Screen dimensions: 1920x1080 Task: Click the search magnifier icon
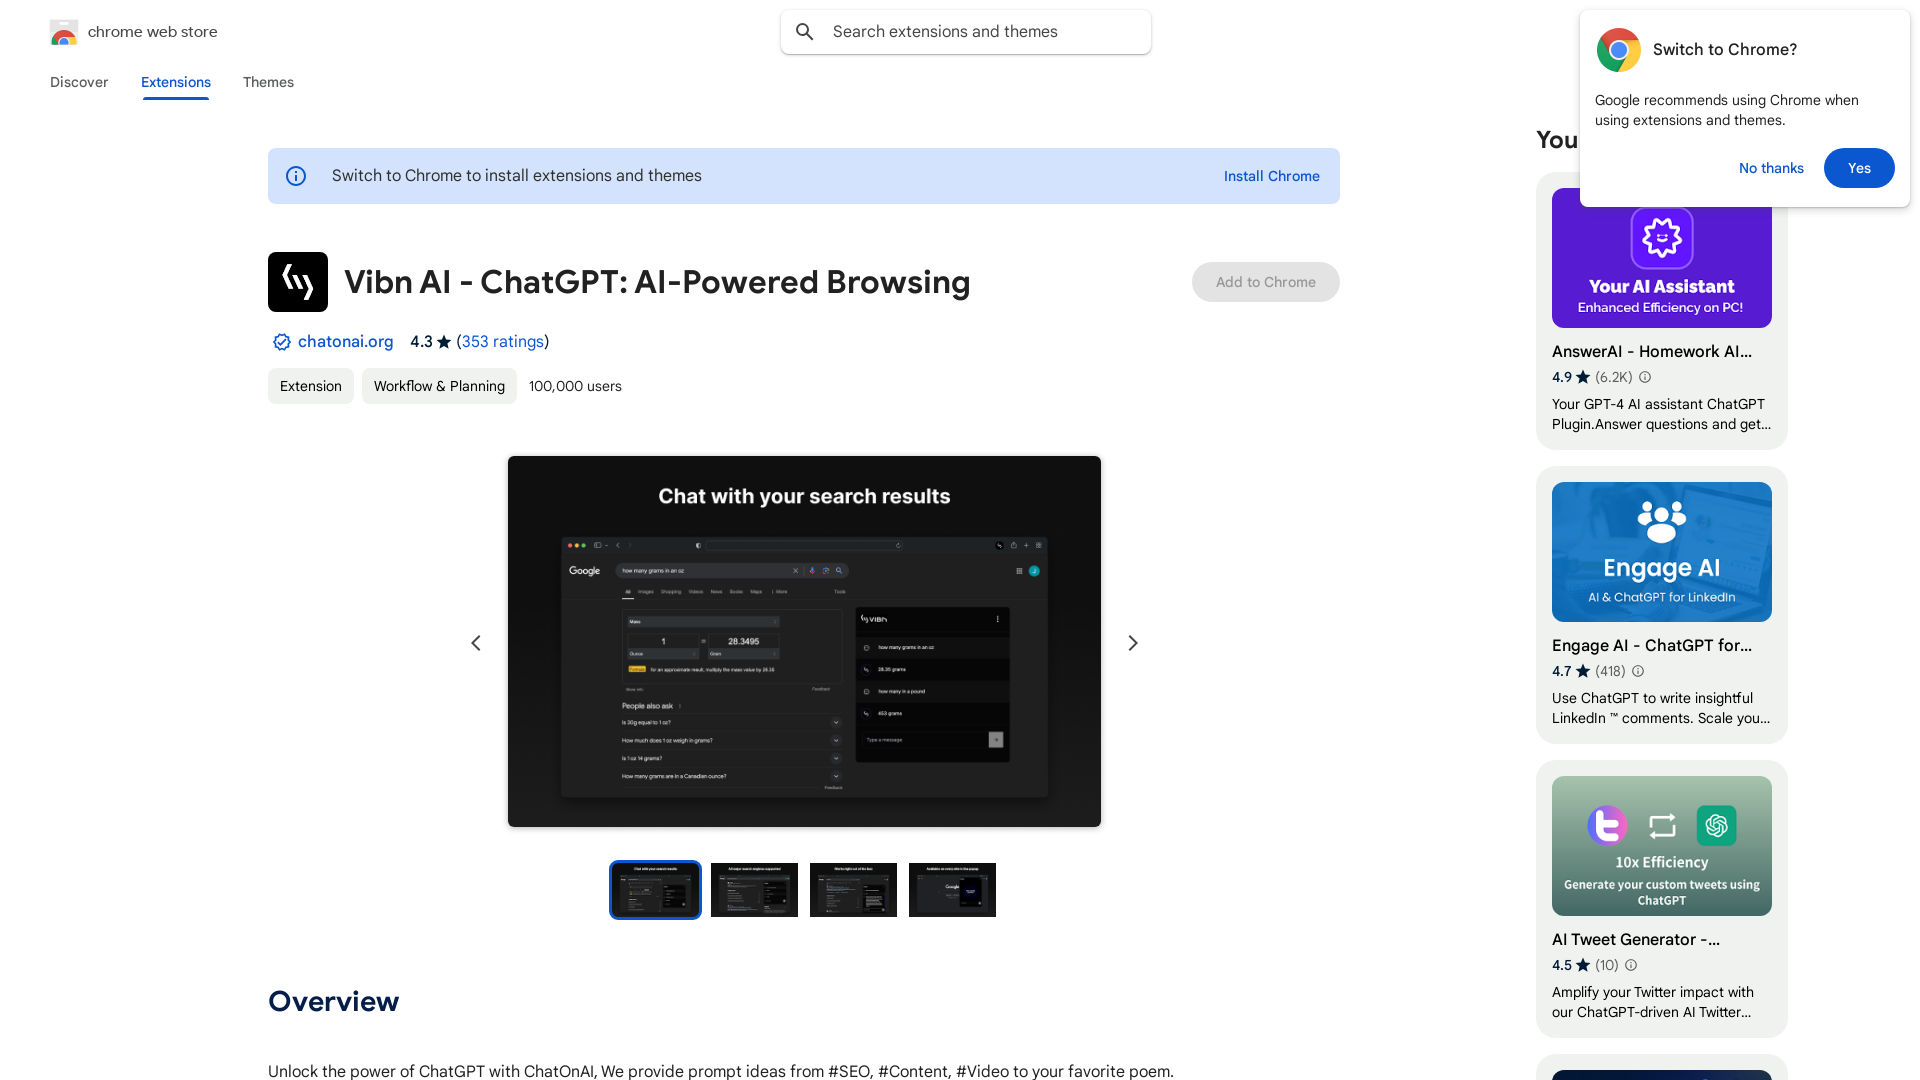(805, 32)
